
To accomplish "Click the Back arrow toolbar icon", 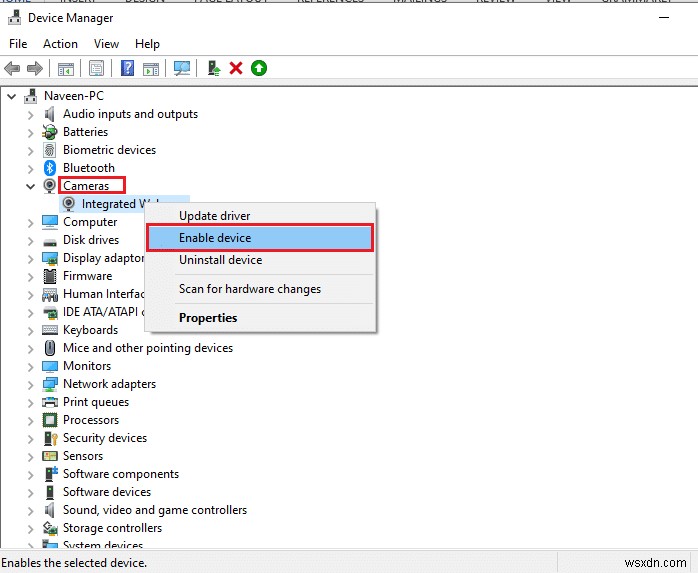I will [12, 69].
